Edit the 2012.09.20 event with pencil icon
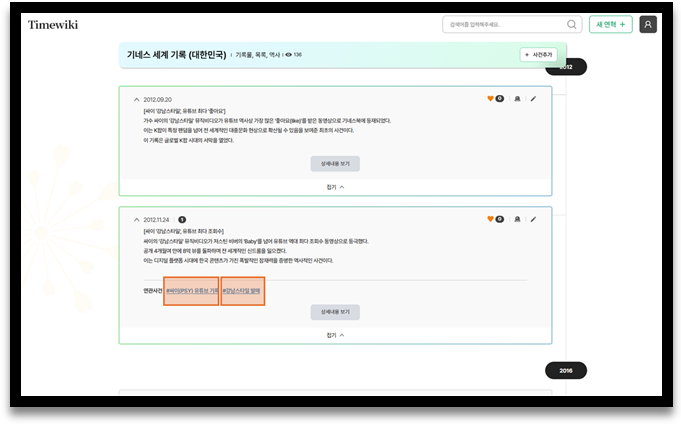 (x=533, y=99)
